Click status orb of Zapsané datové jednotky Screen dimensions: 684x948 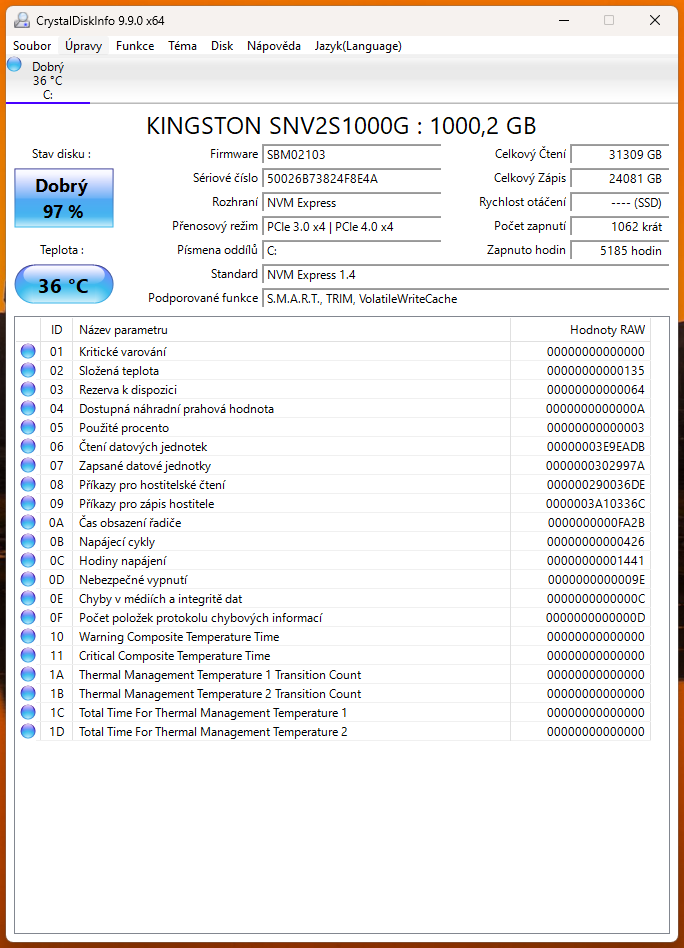coord(28,466)
